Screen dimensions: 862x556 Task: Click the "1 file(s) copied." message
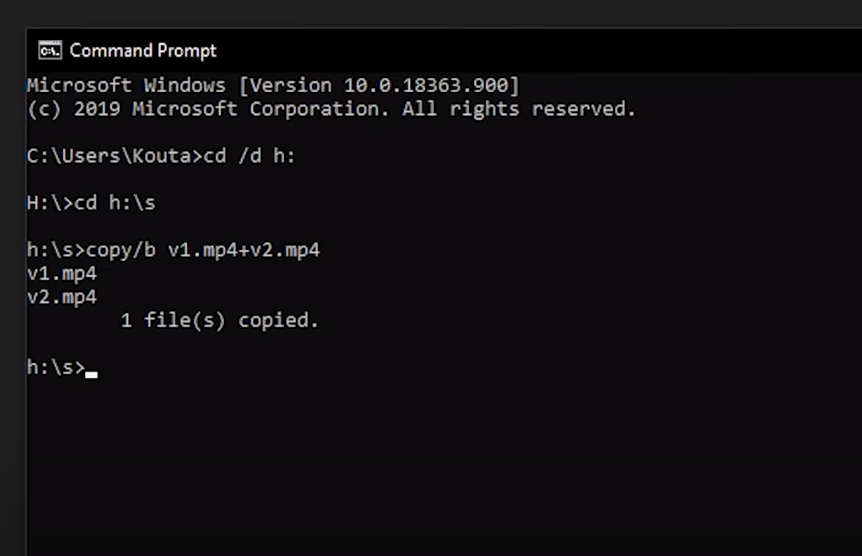pos(220,321)
